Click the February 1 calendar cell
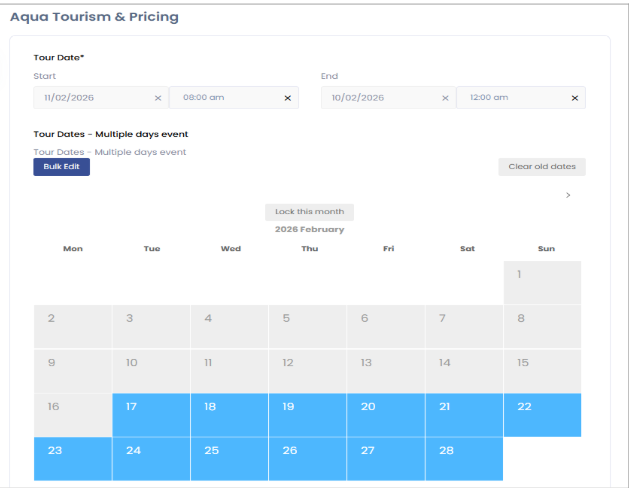Image resolution: width=629 pixels, height=488 pixels. coord(542,283)
